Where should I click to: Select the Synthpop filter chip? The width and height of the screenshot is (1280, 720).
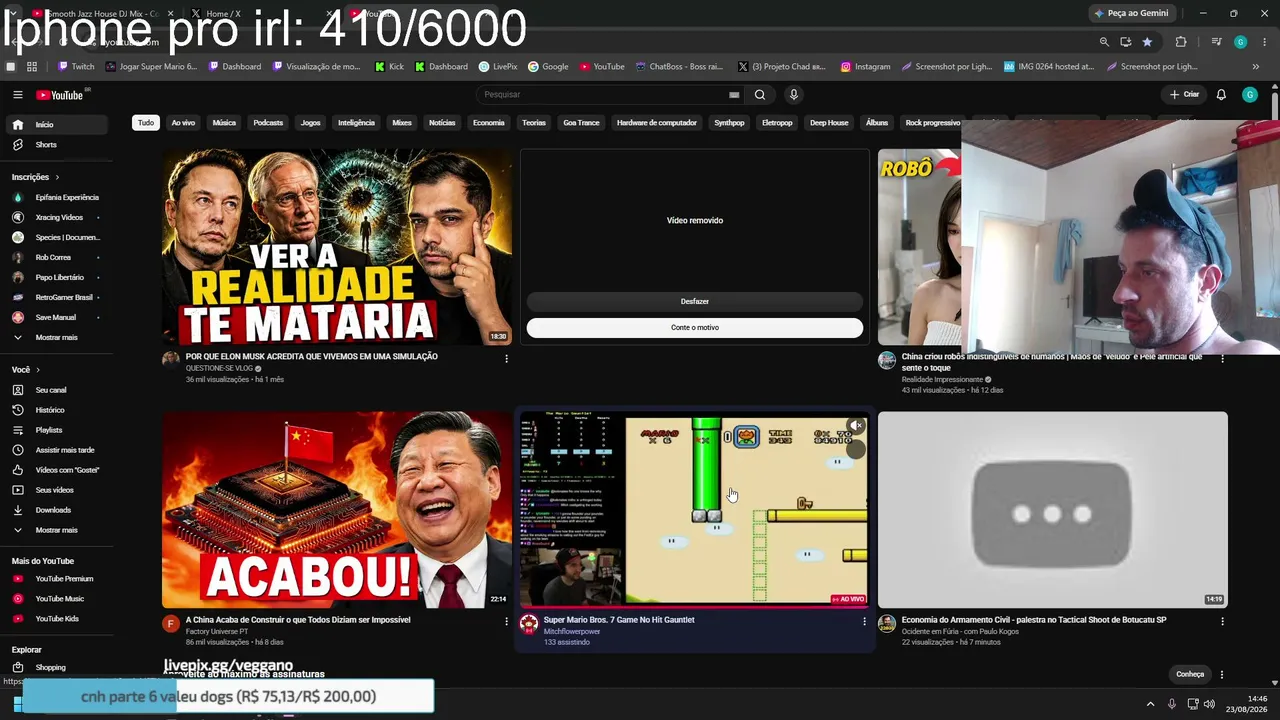point(729,123)
